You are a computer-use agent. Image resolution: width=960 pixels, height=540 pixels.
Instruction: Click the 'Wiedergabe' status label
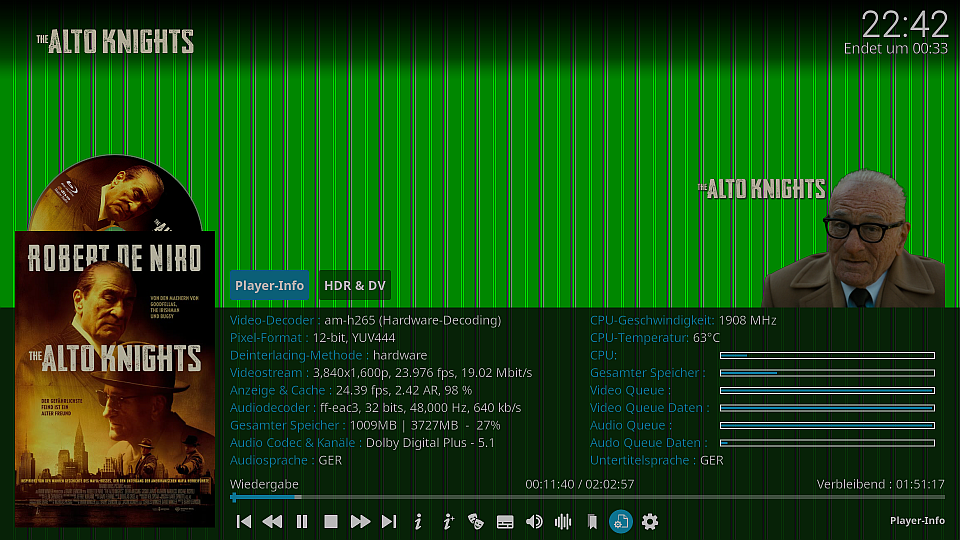point(264,484)
